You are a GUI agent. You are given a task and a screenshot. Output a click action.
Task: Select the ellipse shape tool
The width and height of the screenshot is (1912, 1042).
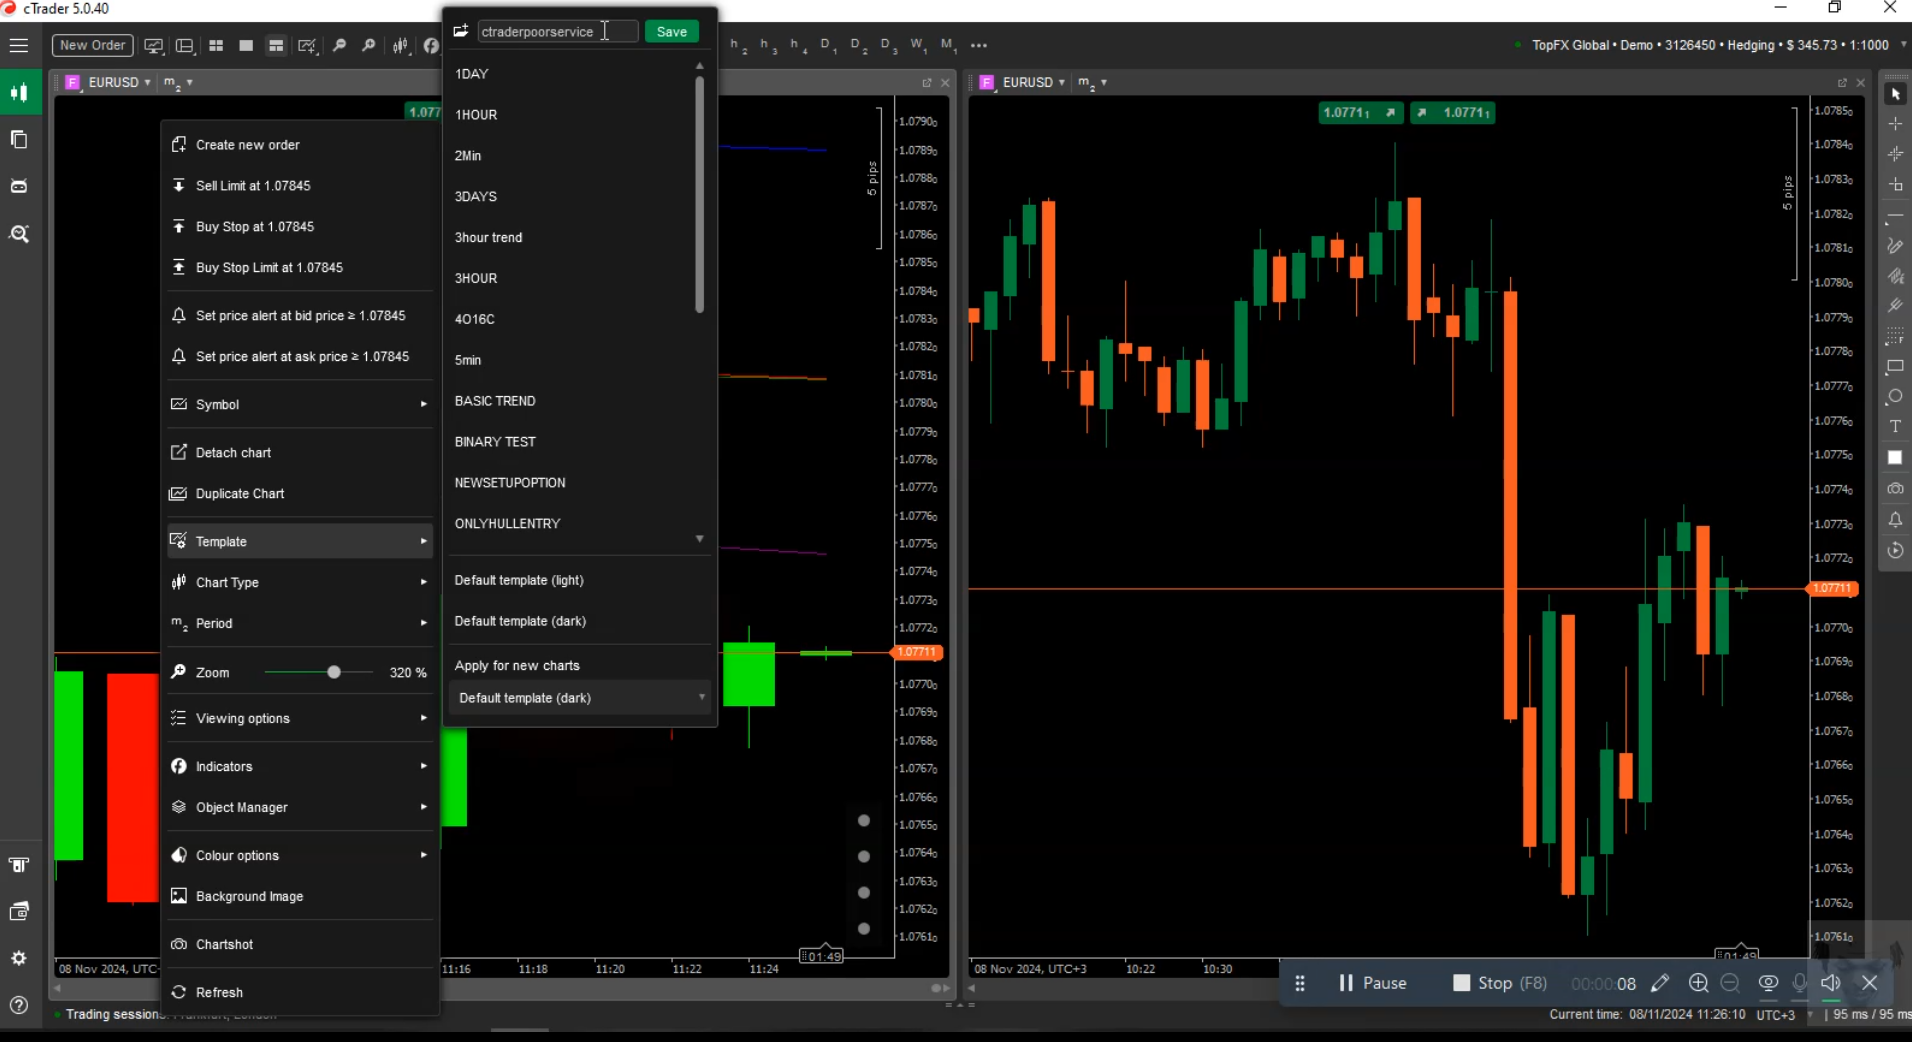(x=1895, y=397)
